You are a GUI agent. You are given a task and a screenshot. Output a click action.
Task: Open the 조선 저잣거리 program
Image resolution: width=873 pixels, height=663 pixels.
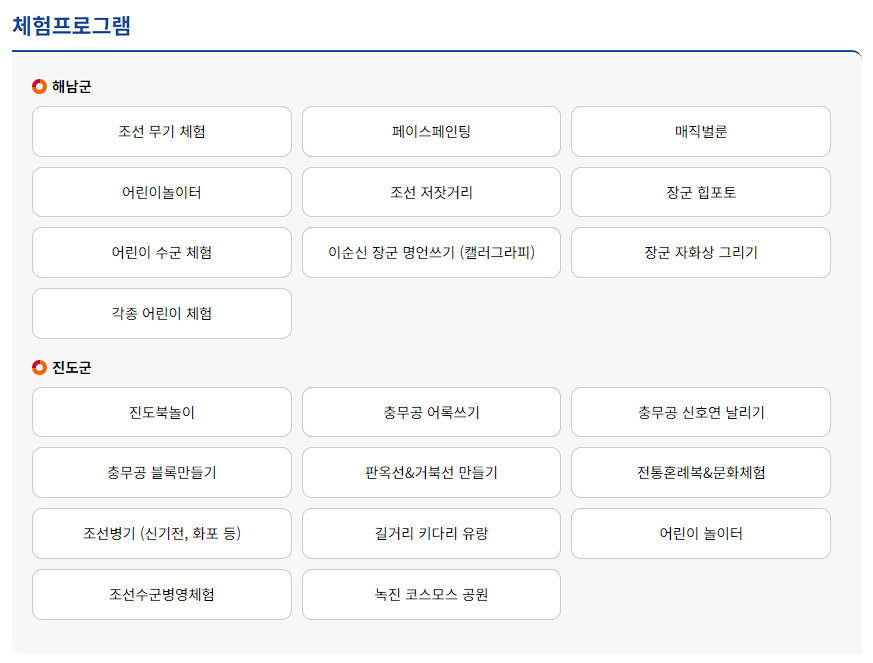coord(430,192)
